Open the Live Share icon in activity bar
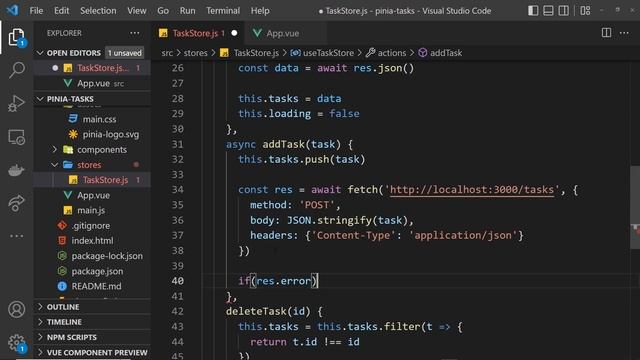 16,203
